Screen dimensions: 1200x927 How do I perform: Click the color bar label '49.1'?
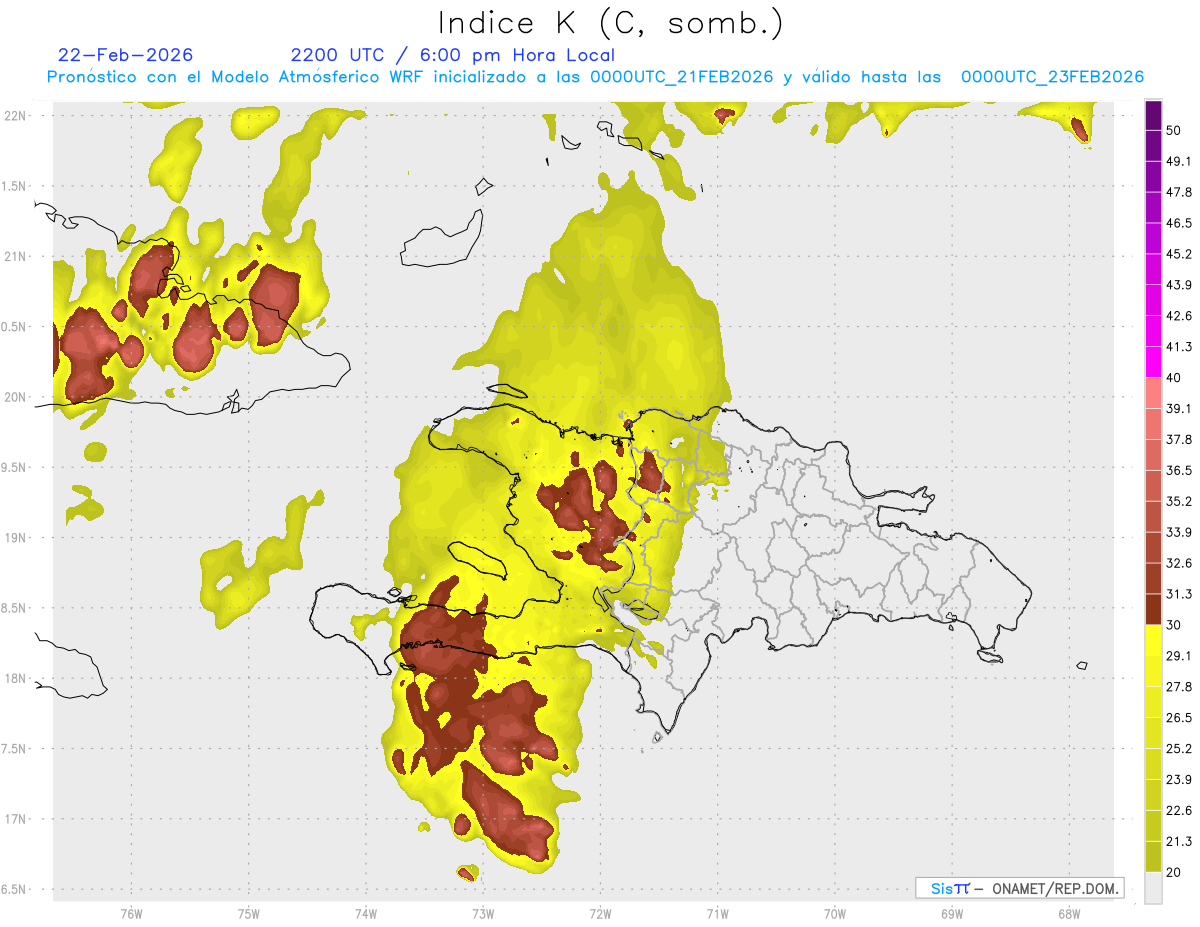click(x=1180, y=161)
